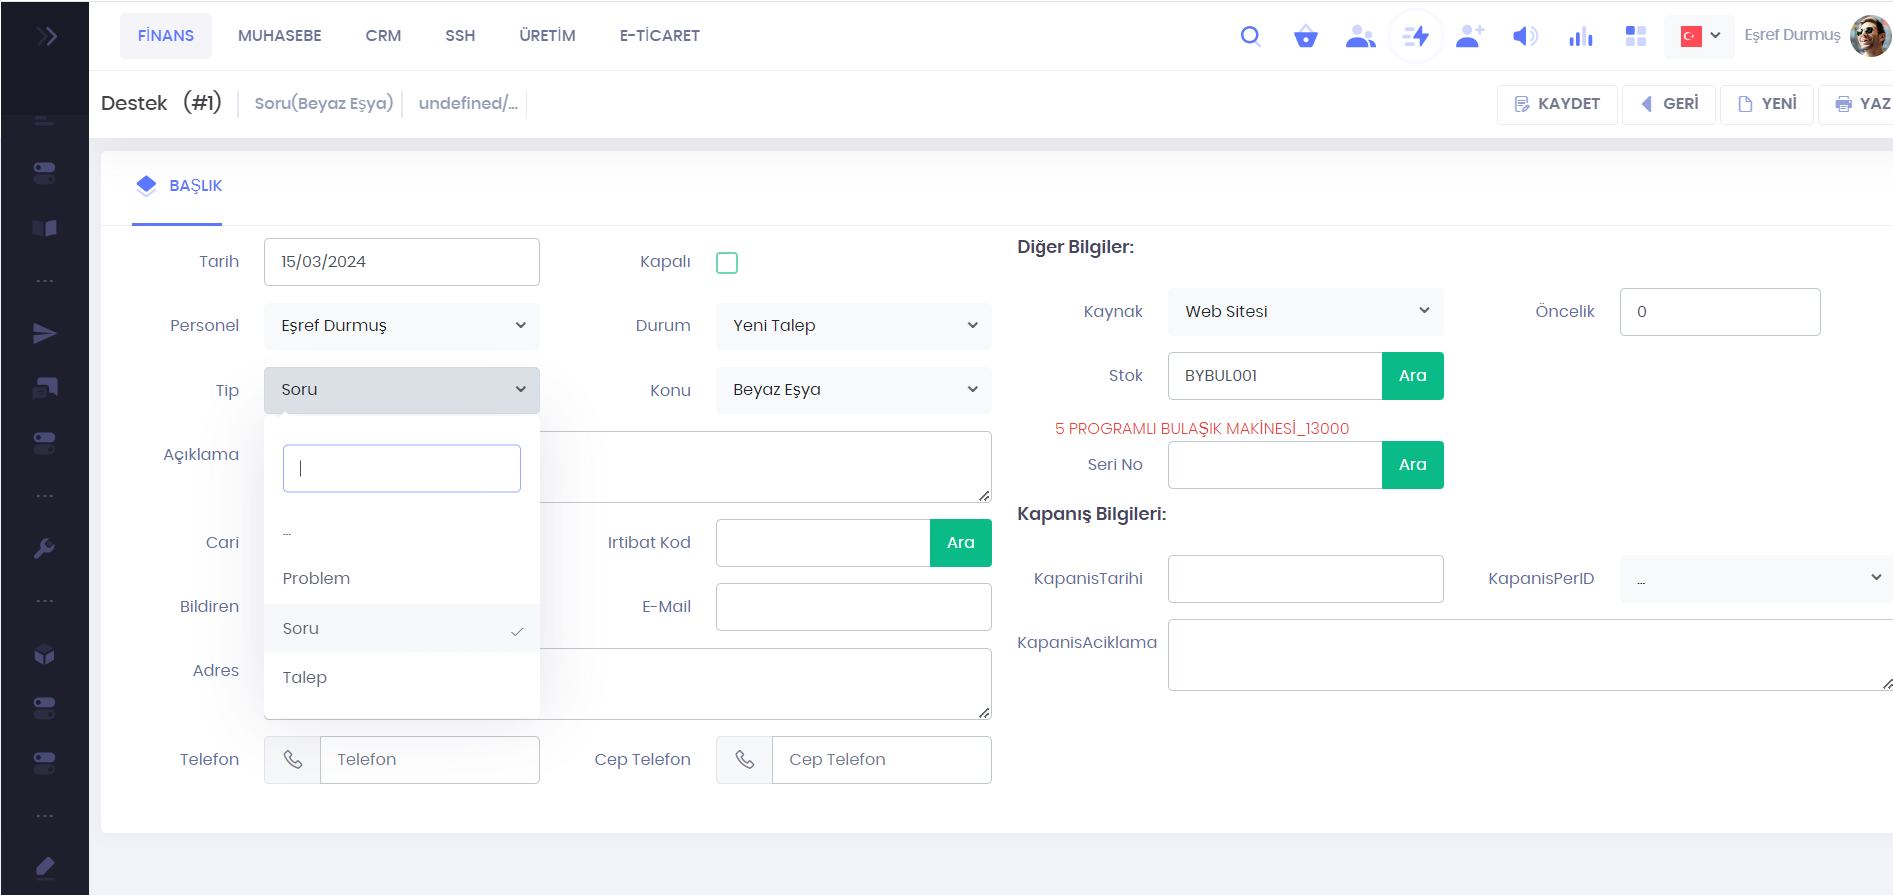The height and width of the screenshot is (895, 1893).
Task: Click the grid apps icon
Action: [1635, 37]
